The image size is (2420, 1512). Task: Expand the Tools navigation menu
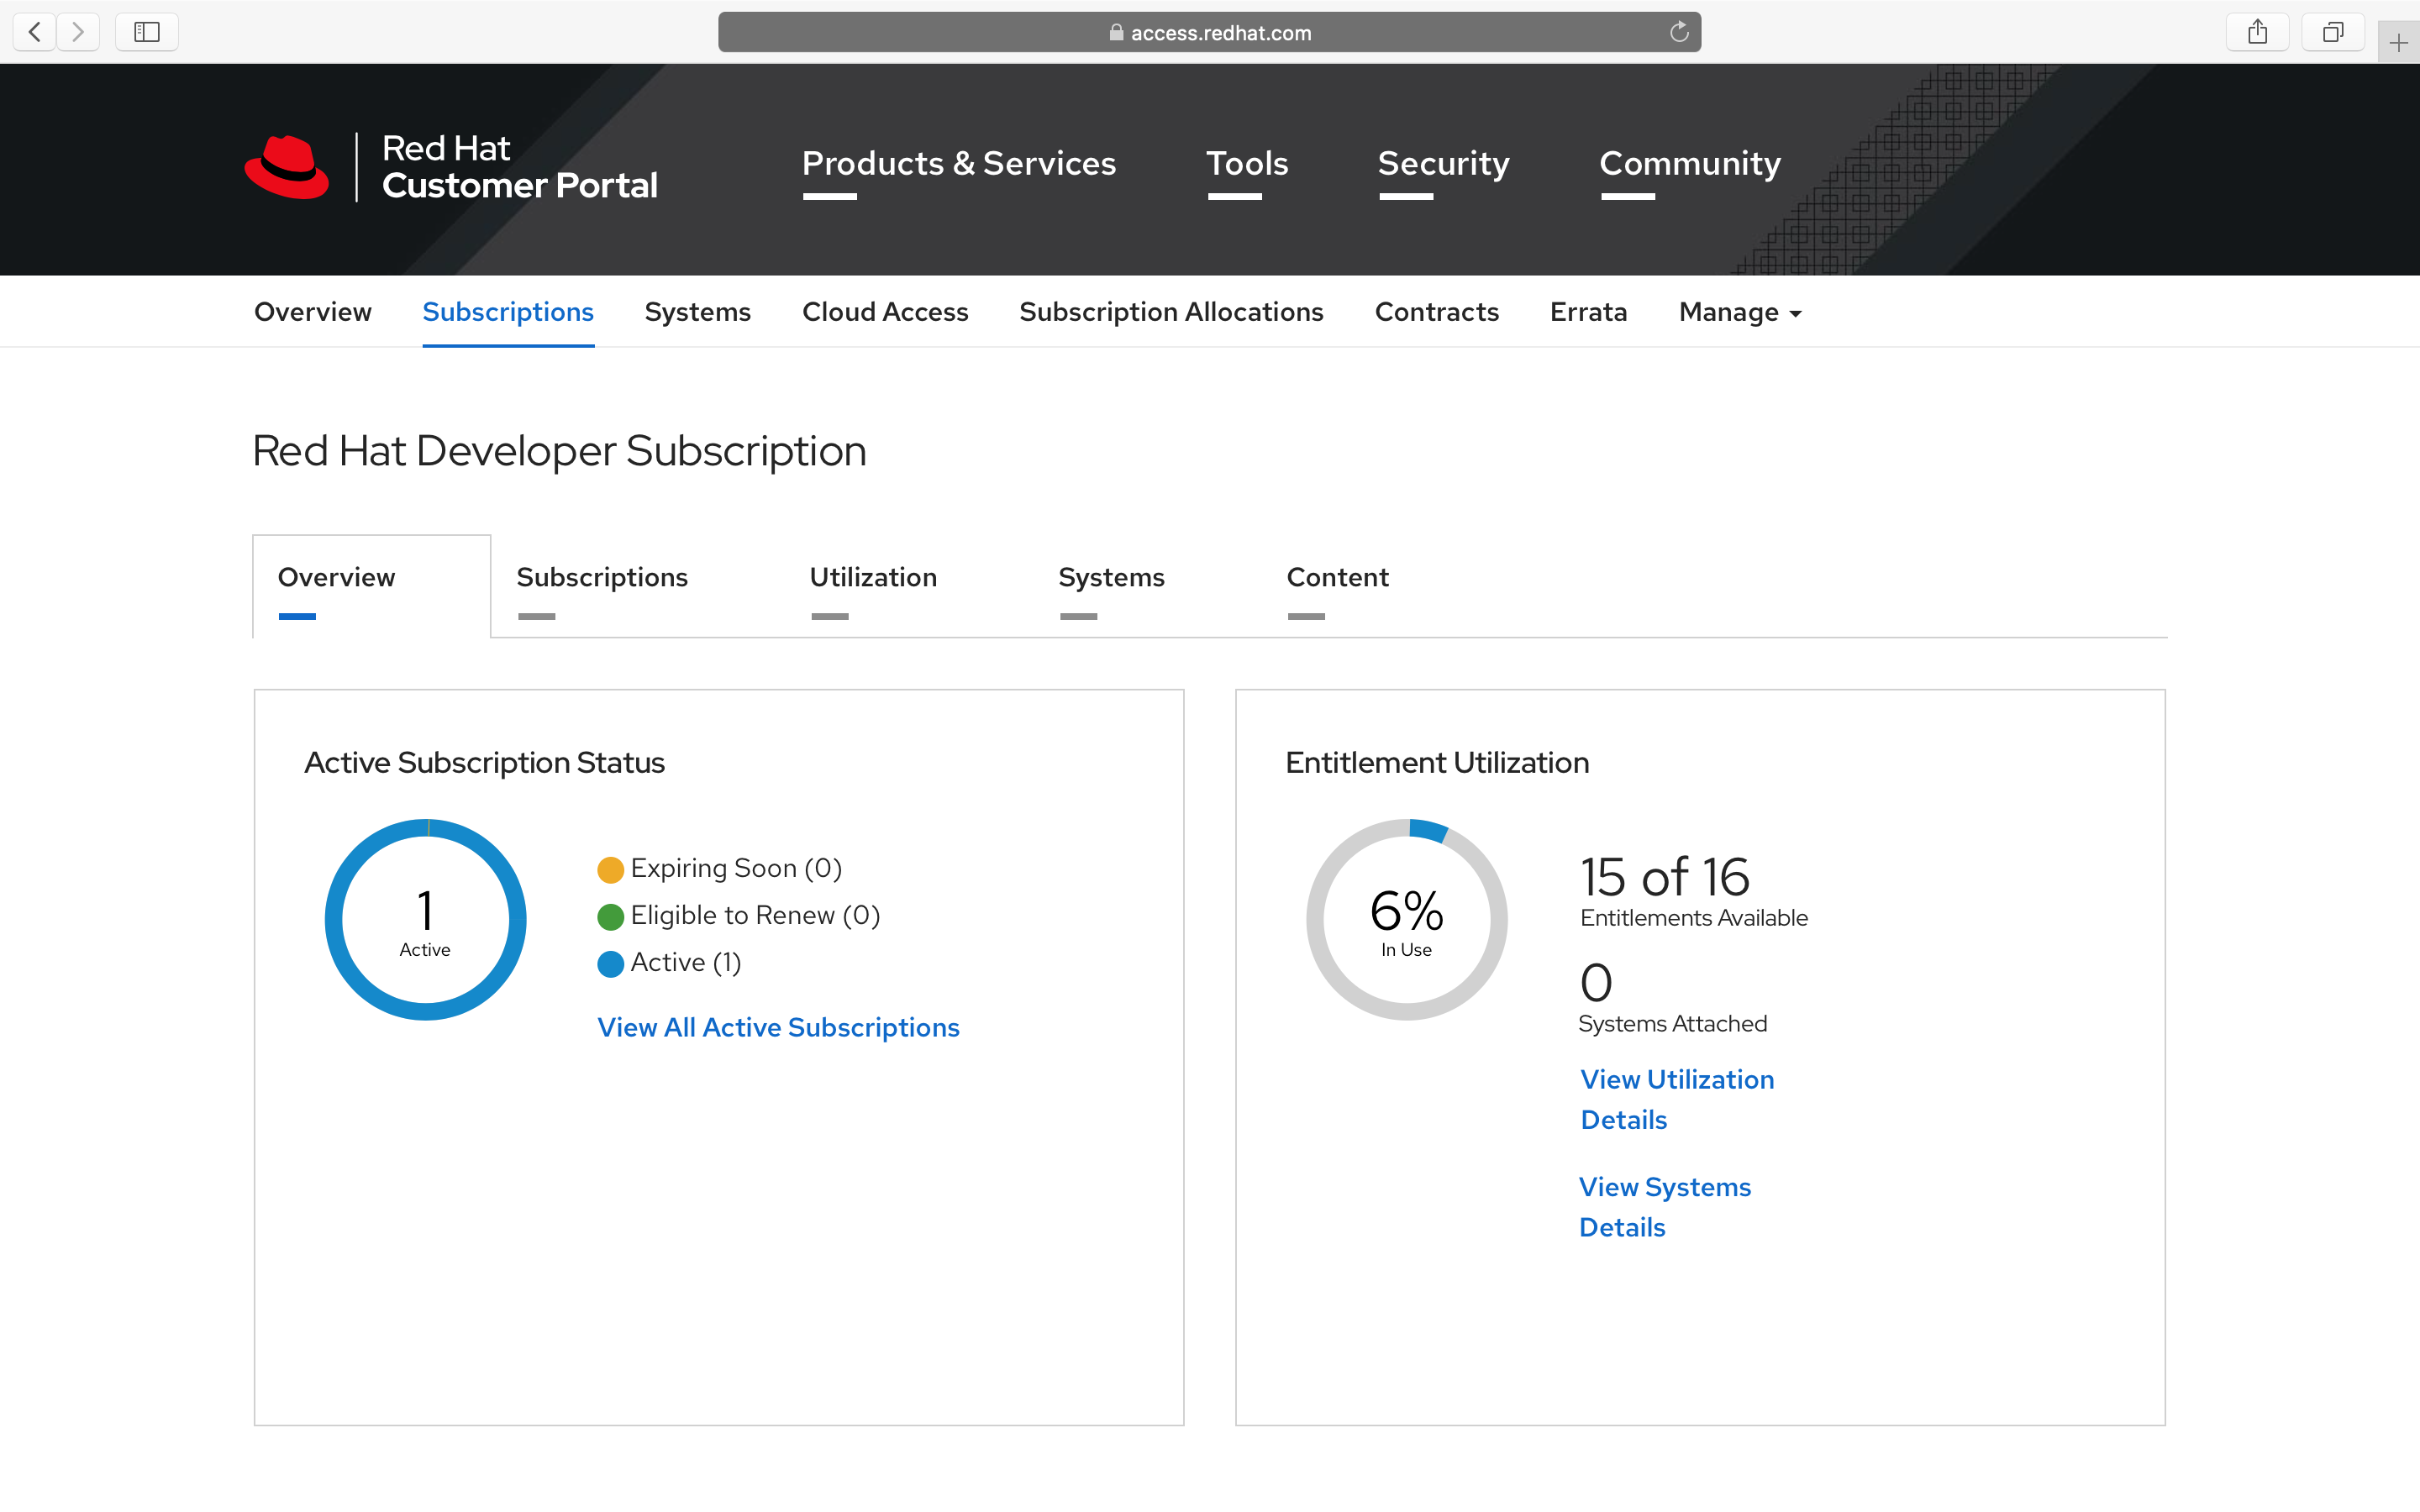(1247, 164)
